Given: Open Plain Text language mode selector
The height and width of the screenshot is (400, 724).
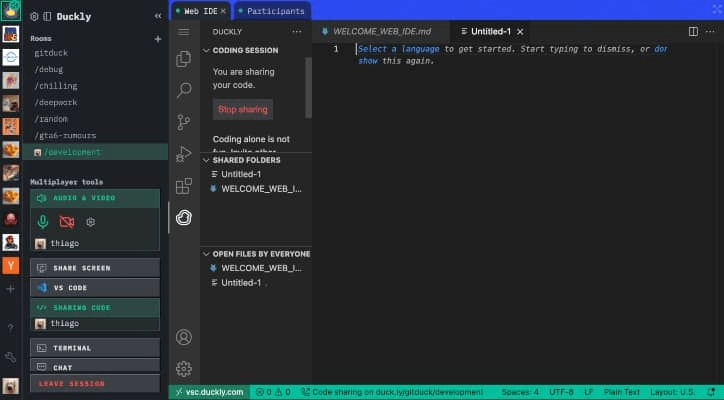Looking at the screenshot, I should tap(621, 392).
